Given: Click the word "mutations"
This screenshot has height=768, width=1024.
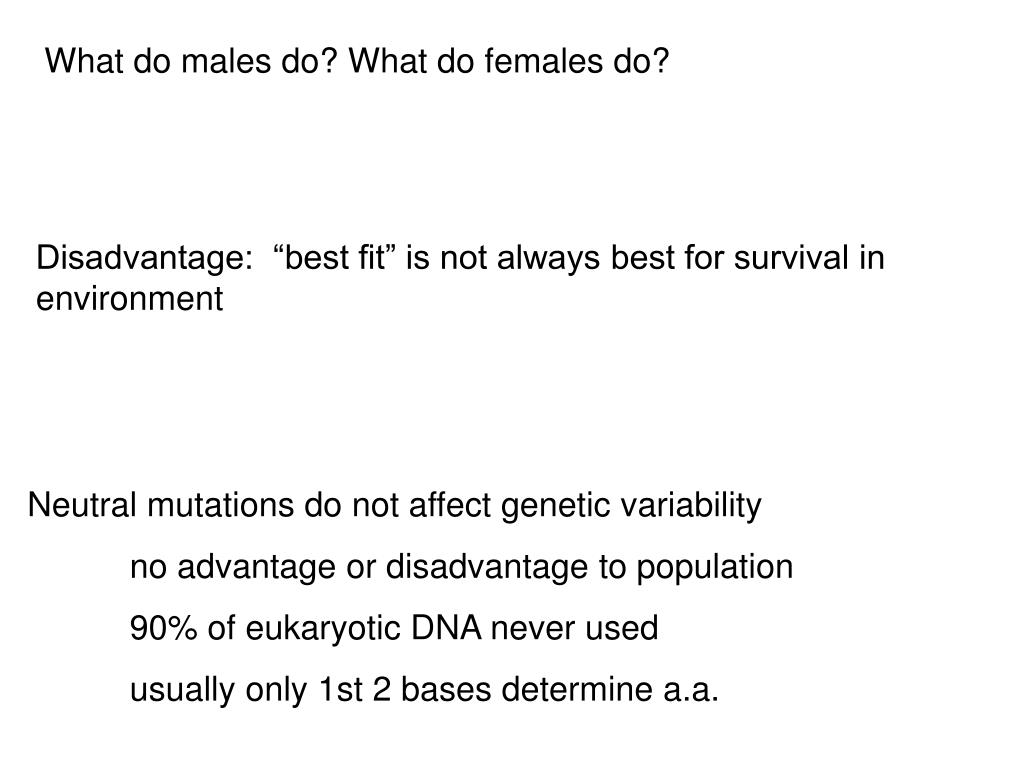Looking at the screenshot, I should [222, 506].
